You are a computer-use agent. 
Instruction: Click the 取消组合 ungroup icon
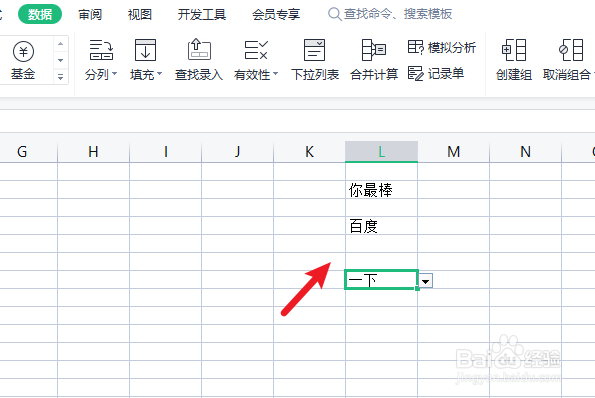[571, 50]
